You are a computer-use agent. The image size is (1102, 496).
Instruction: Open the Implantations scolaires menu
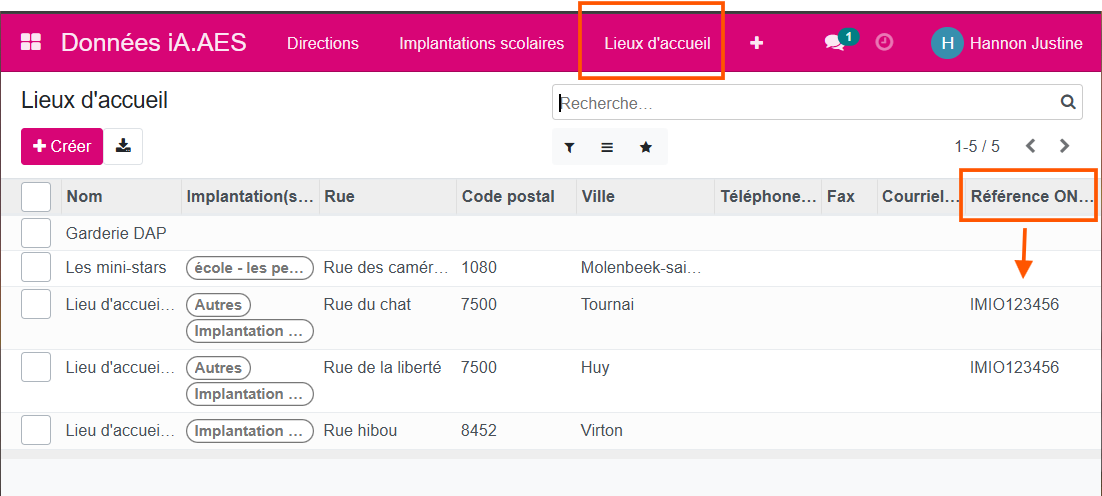tap(481, 43)
